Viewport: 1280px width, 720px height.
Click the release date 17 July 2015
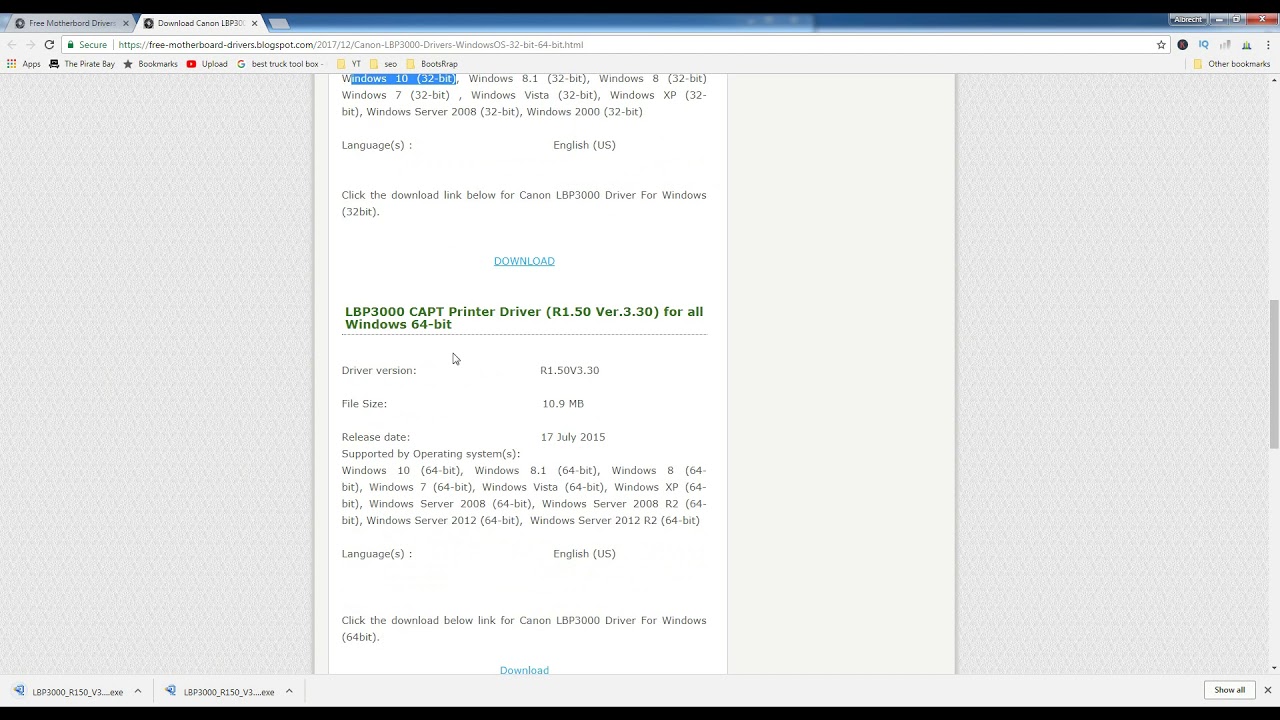[573, 437]
